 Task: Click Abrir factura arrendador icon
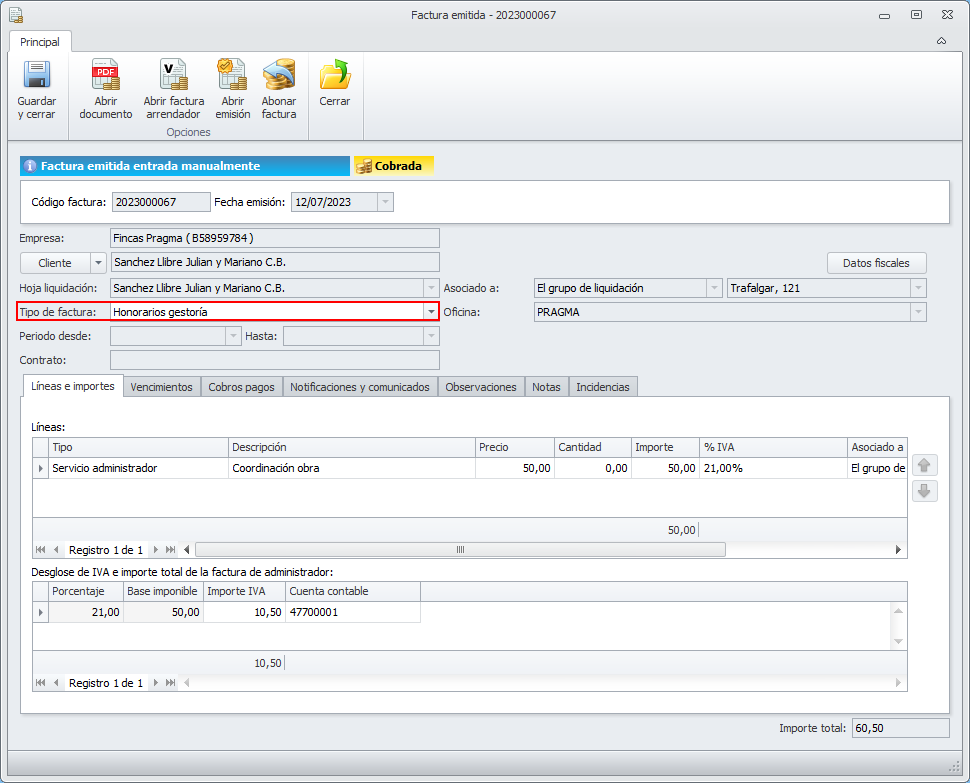tap(173, 77)
